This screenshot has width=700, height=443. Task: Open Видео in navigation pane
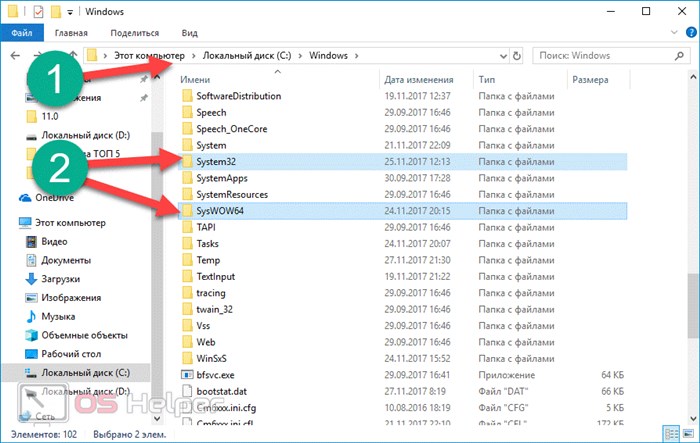[x=54, y=242]
